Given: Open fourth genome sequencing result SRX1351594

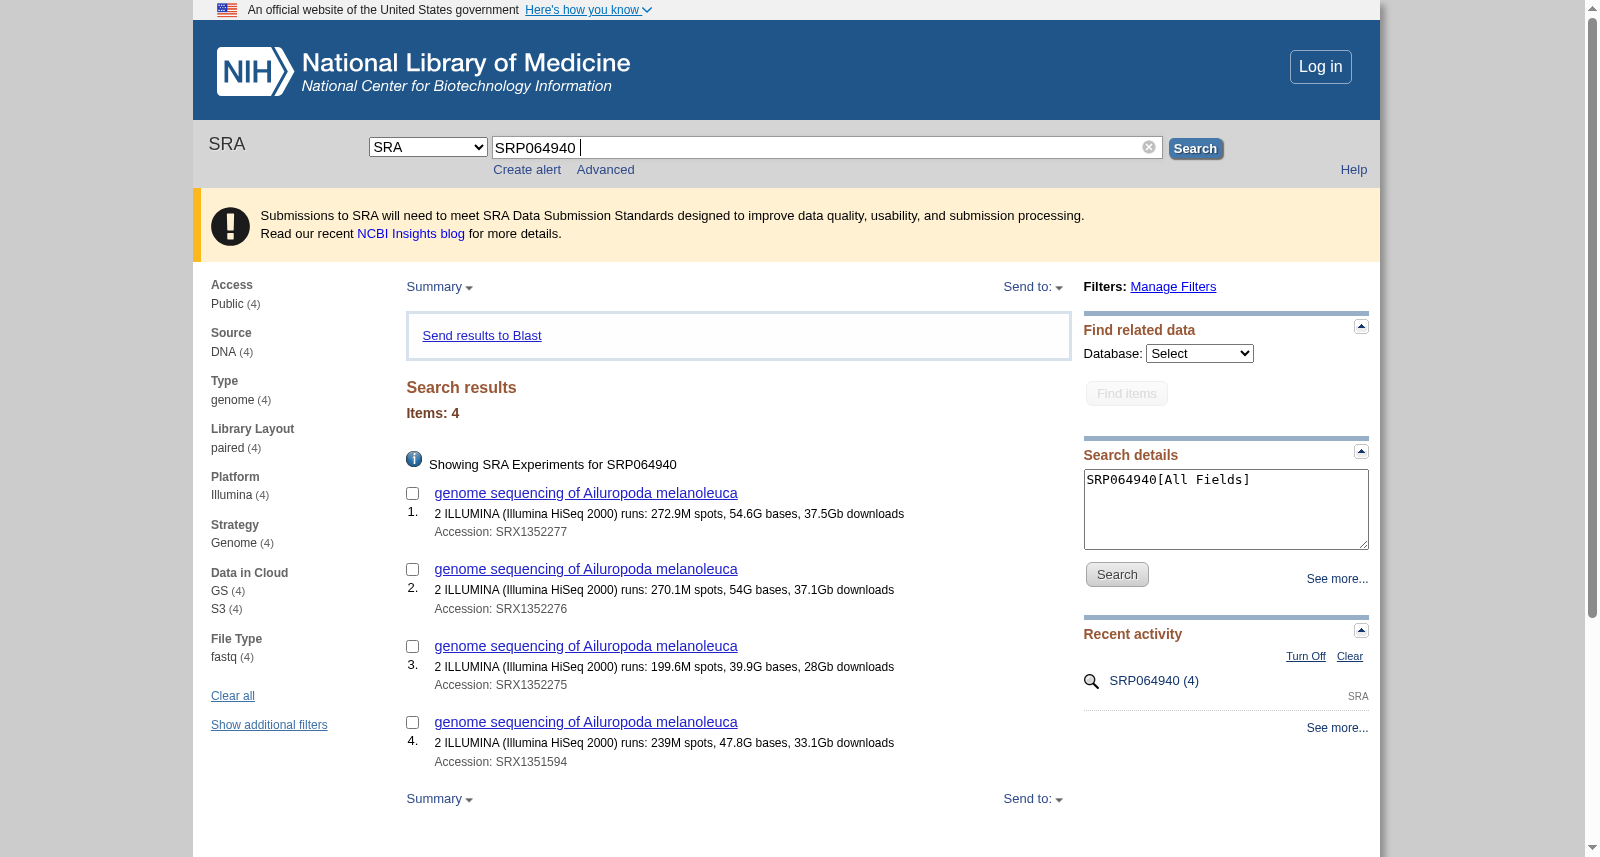Looking at the screenshot, I should point(586,722).
